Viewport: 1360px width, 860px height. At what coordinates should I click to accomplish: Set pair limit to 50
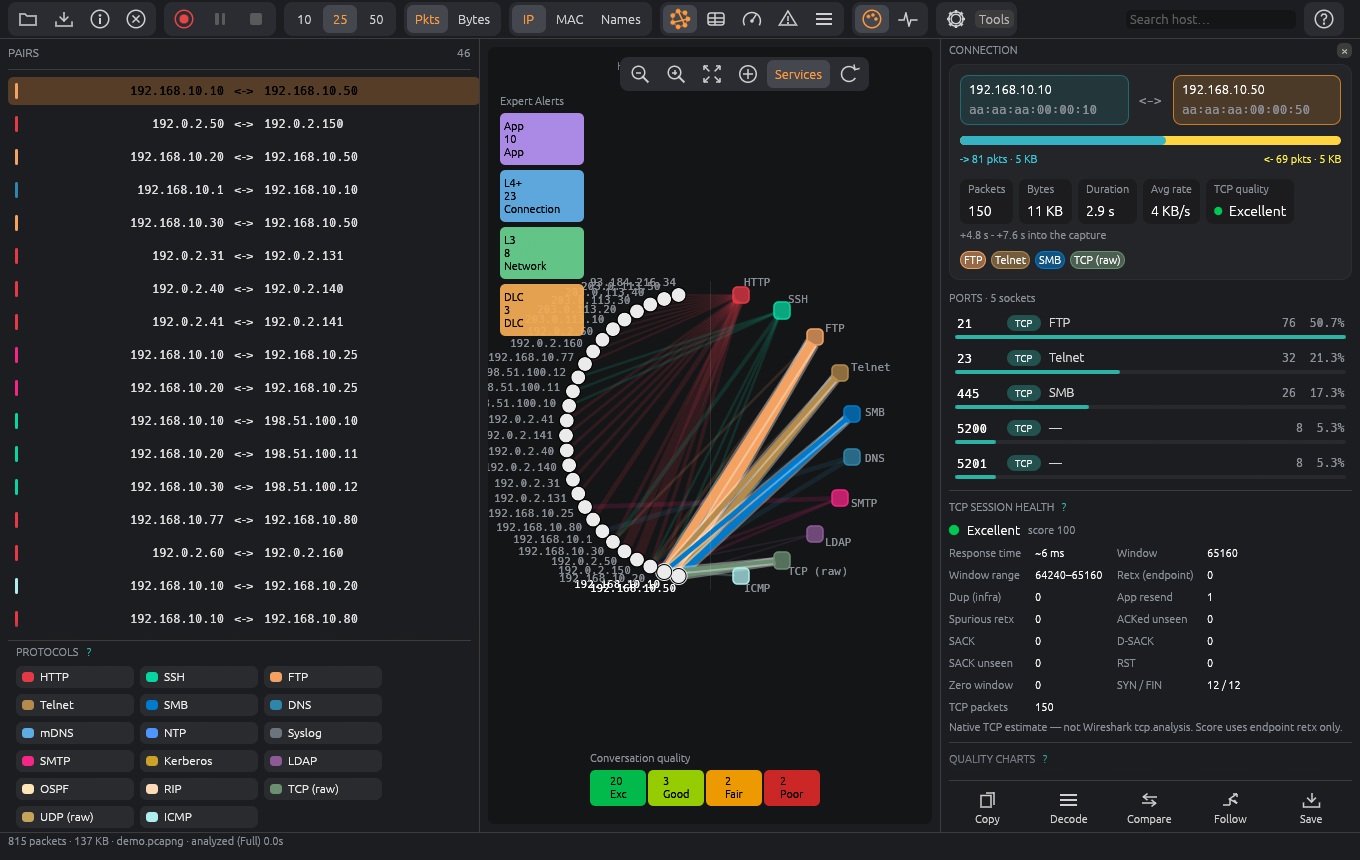click(376, 19)
